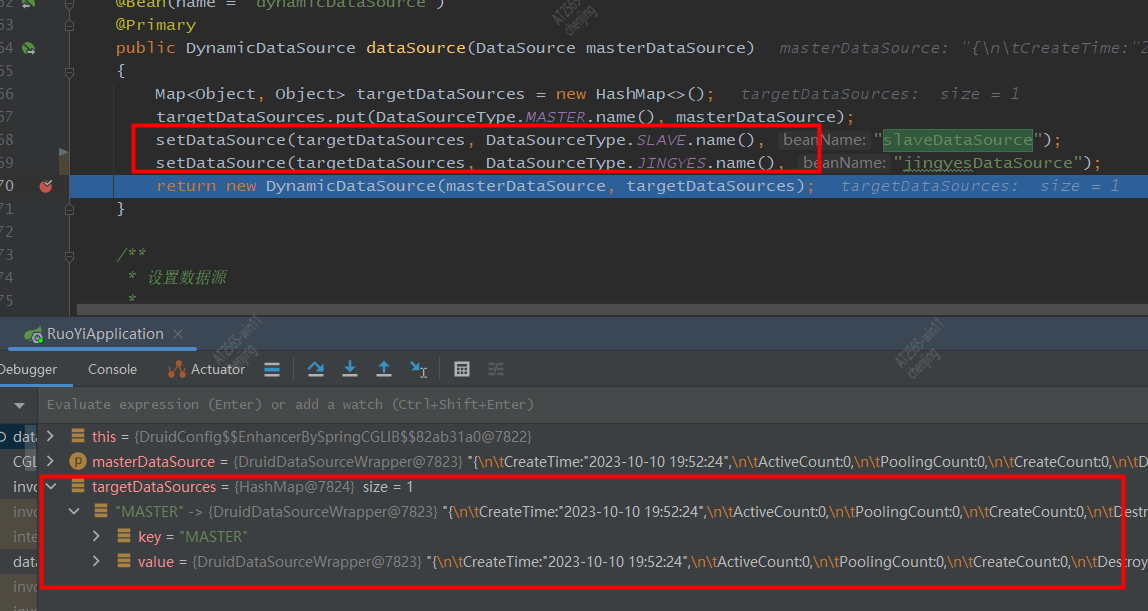Click the editor horizontal scrollbar
This screenshot has width=1148, height=611.
(612, 310)
